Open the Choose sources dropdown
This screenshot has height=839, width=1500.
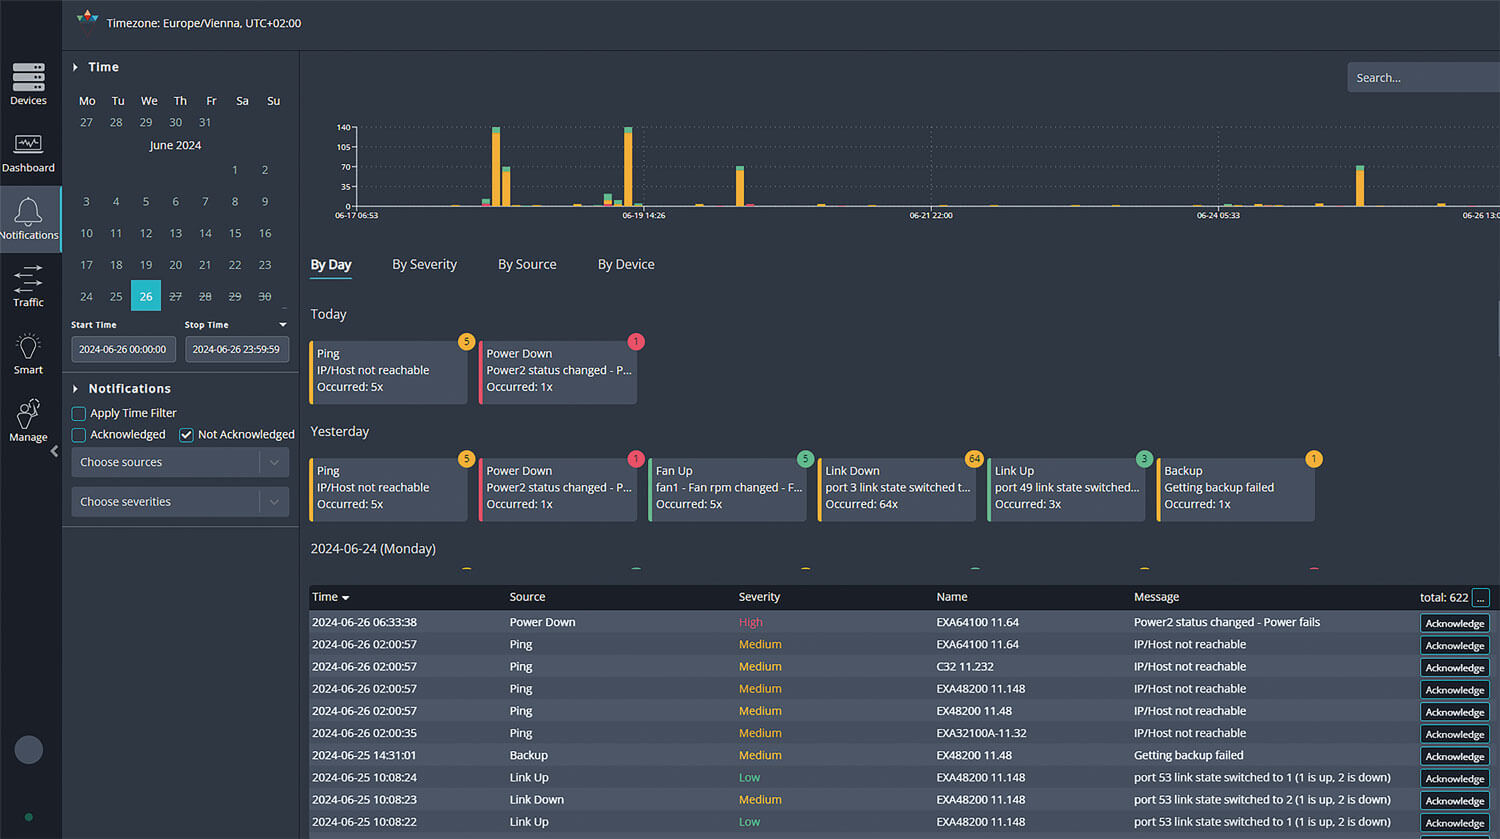(180, 462)
